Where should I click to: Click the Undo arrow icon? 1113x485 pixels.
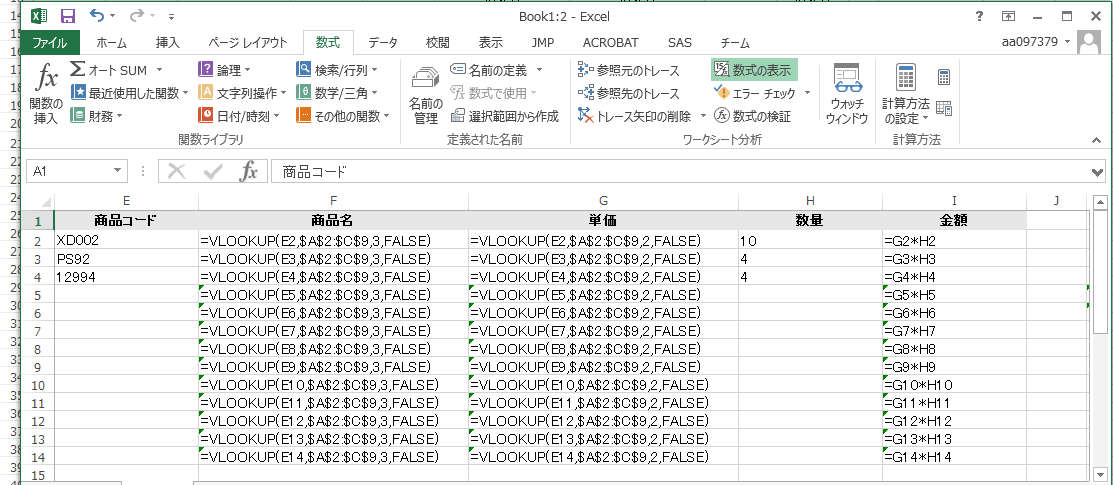(97, 16)
